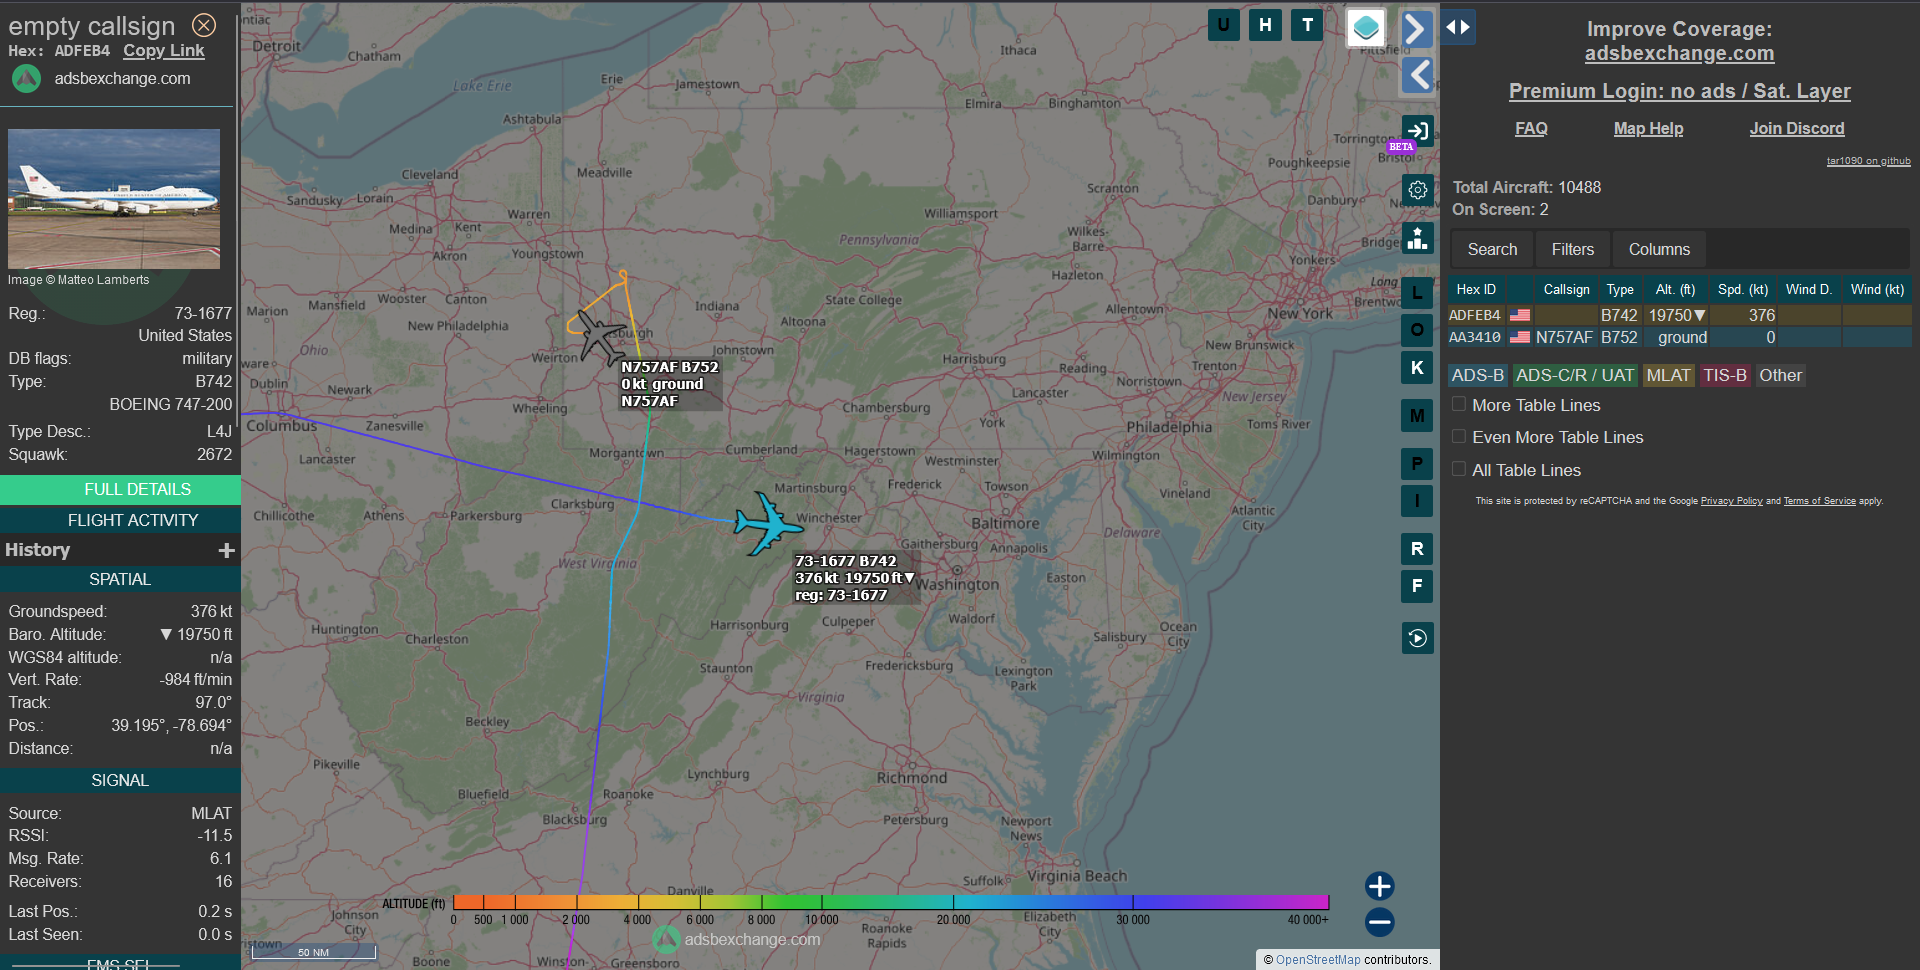
Task: Select ADFEB4 row in aircraft table
Action: [1679, 315]
